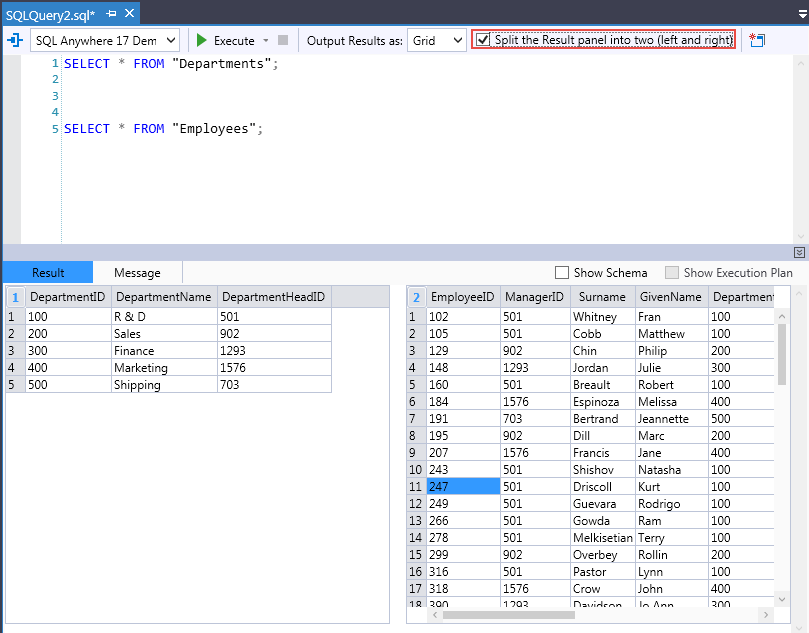Click the connection icon left of database dropdown

click(x=15, y=41)
